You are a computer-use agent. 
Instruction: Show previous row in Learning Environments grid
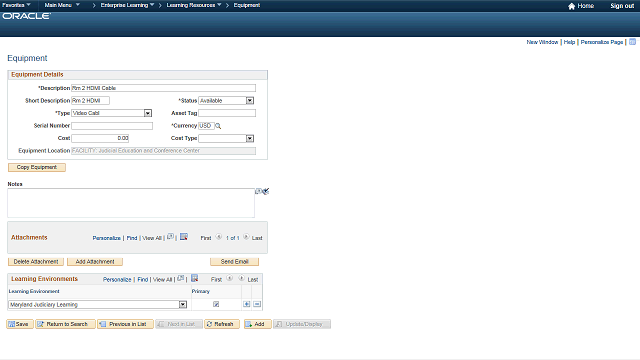point(230,278)
